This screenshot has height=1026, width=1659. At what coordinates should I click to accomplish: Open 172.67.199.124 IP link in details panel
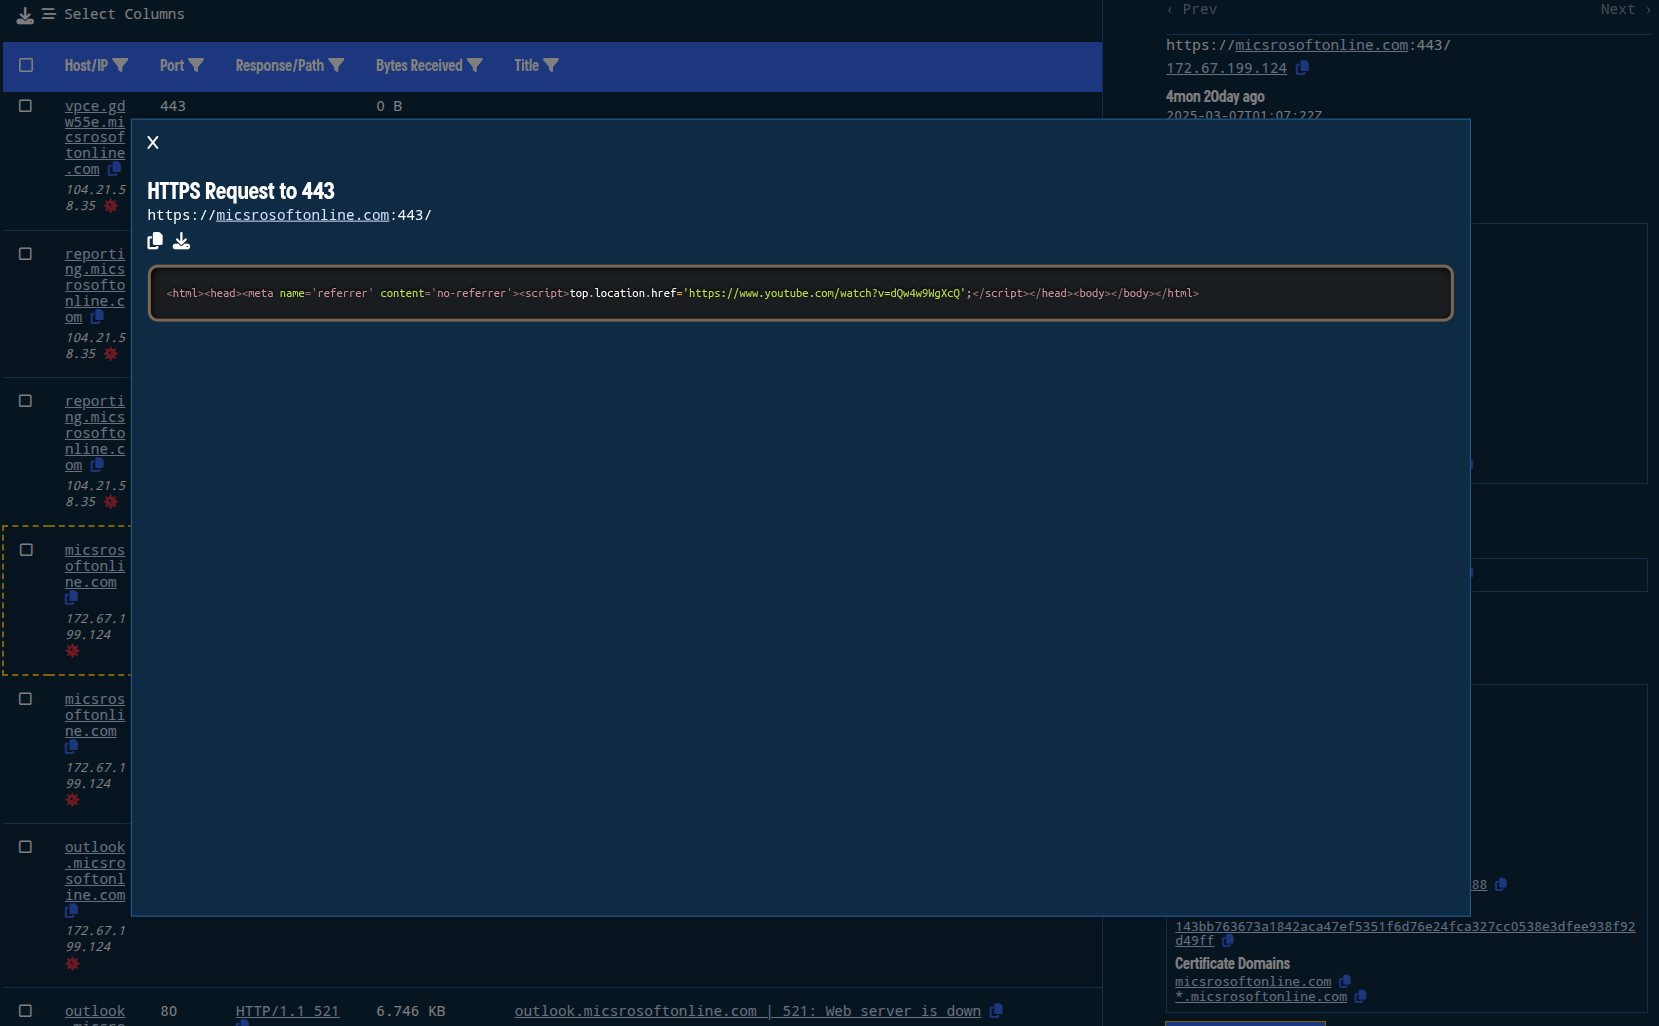point(1226,68)
